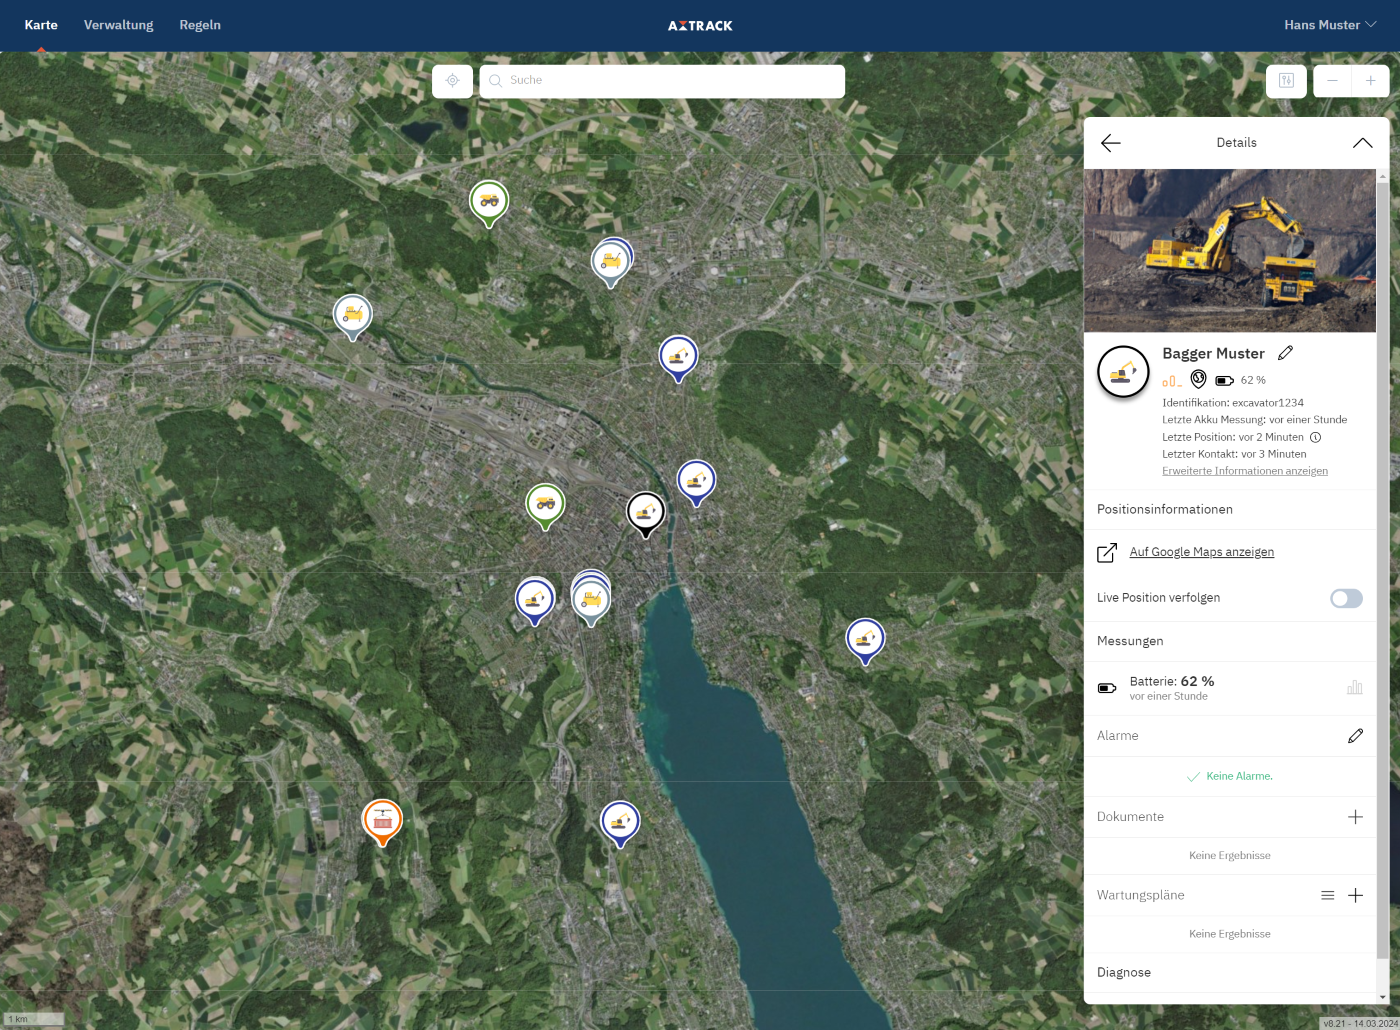Go back using the Details arrow
Image resolution: width=1400 pixels, height=1030 pixels.
1110,143
